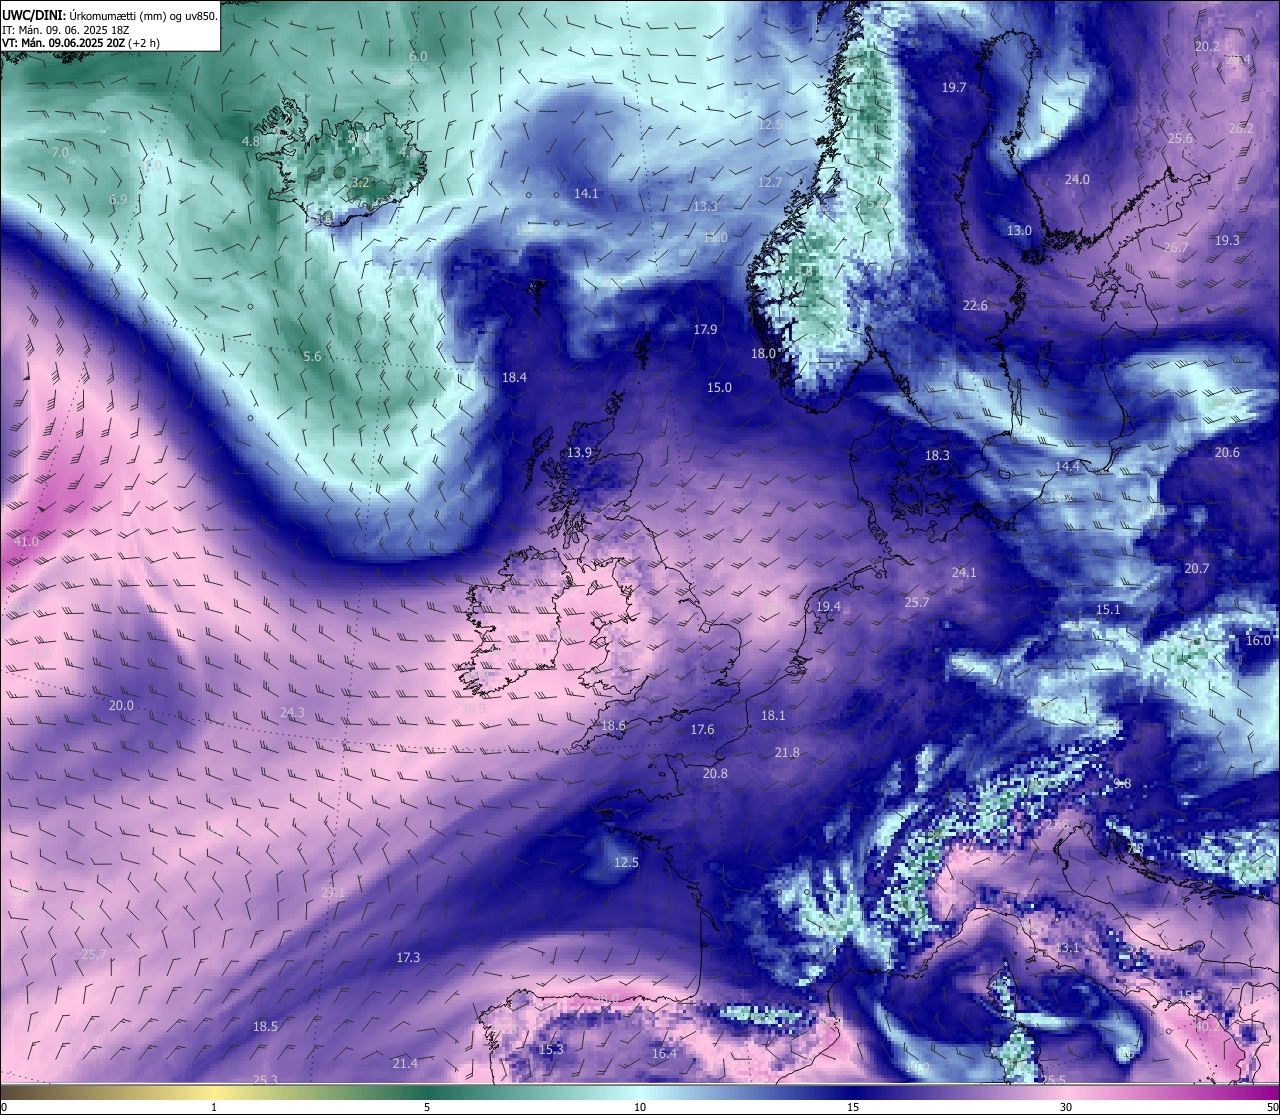Click the value 17.9 in the North Sea

705,330
